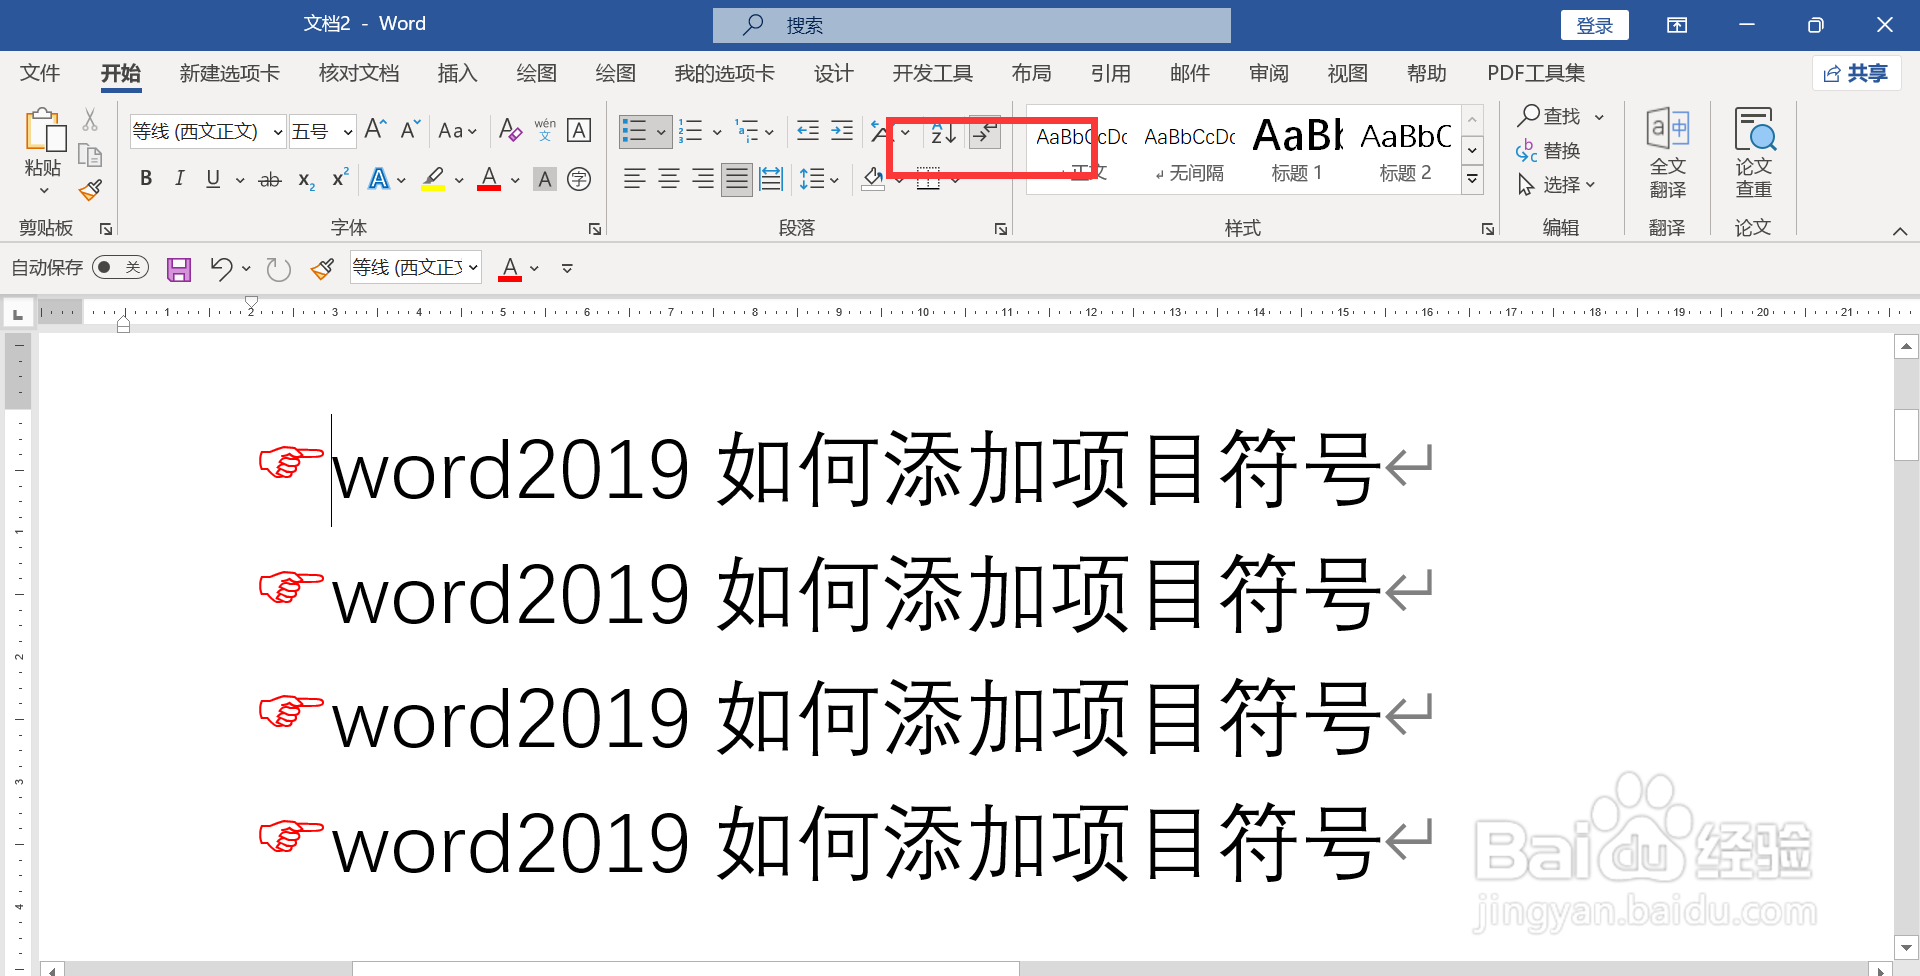Align text left
The width and height of the screenshot is (1920, 976).
tap(634, 179)
